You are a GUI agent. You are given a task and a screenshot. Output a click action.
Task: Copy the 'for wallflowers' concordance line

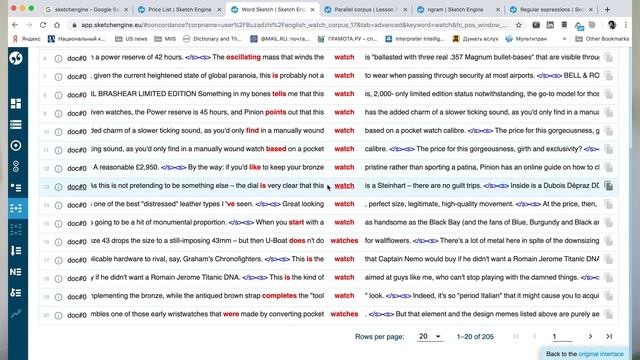pos(609,241)
